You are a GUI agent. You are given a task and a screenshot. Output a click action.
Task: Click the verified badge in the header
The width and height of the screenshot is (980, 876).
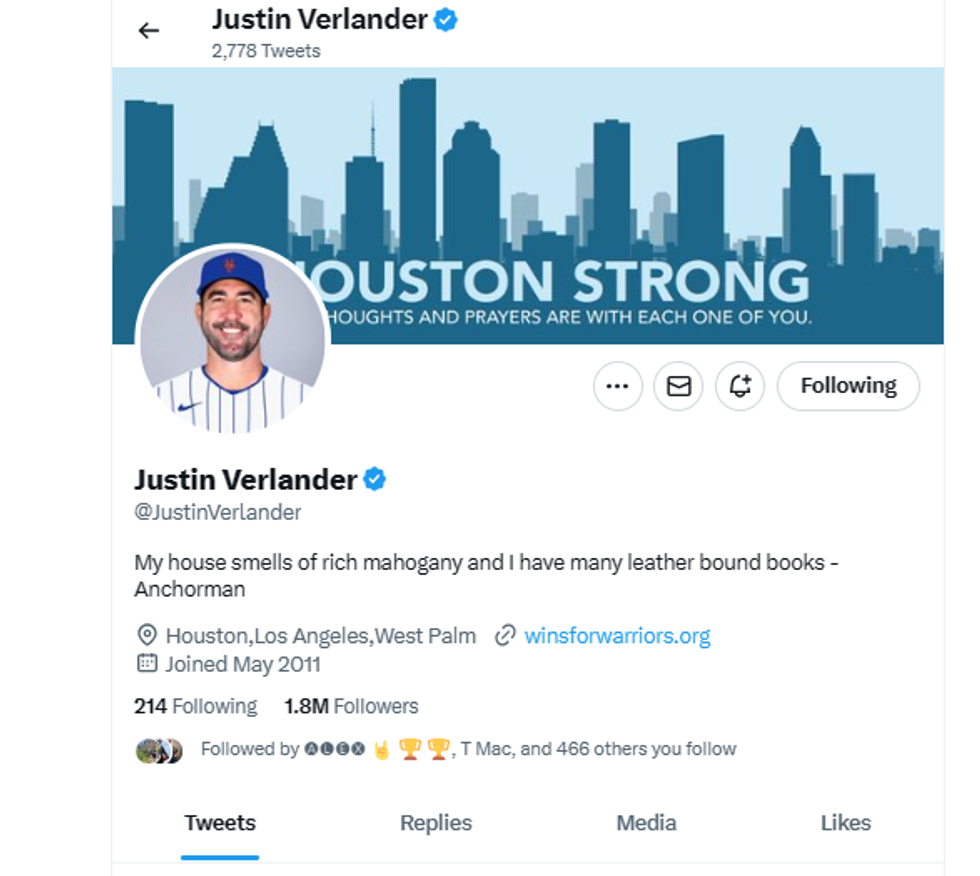point(445,20)
